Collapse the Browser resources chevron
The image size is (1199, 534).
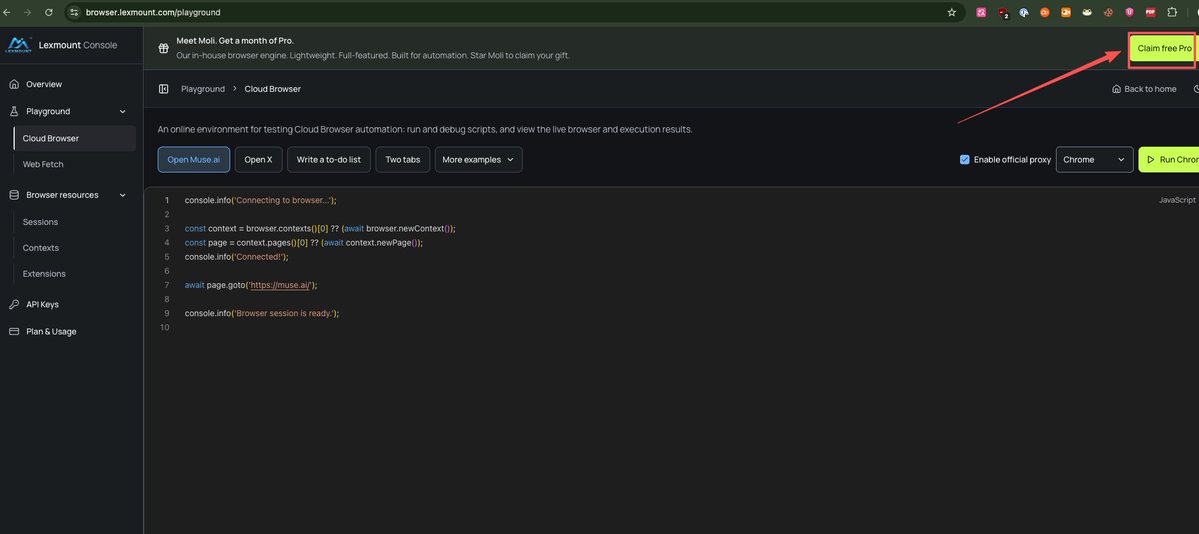point(123,195)
